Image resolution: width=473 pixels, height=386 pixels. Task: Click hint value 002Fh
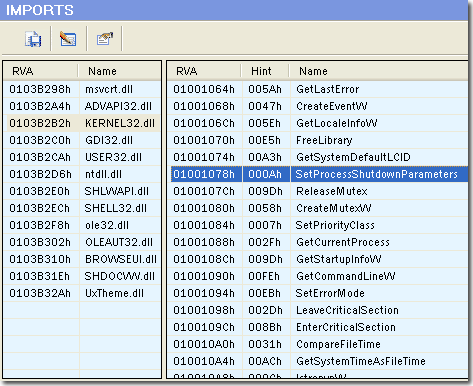(265, 242)
